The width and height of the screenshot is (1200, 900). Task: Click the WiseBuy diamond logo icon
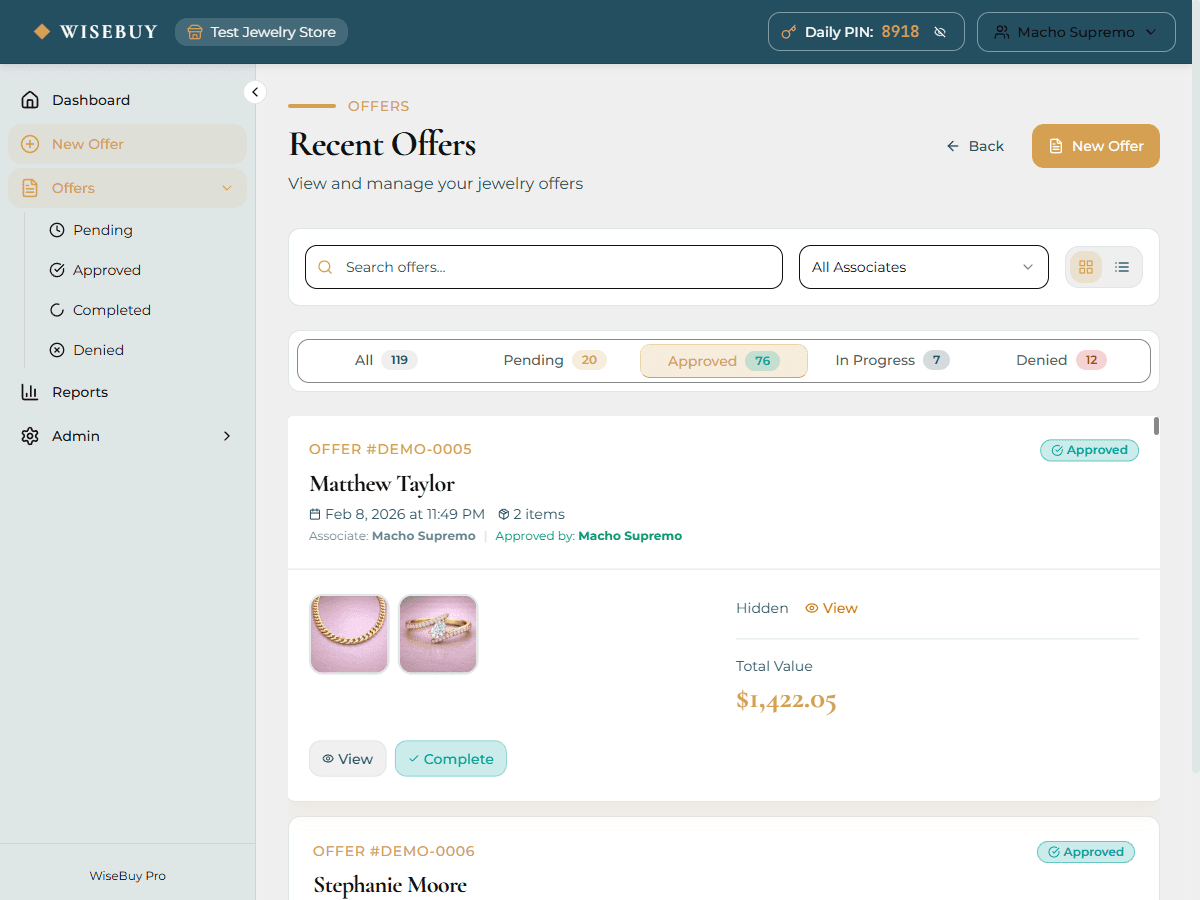(42, 32)
